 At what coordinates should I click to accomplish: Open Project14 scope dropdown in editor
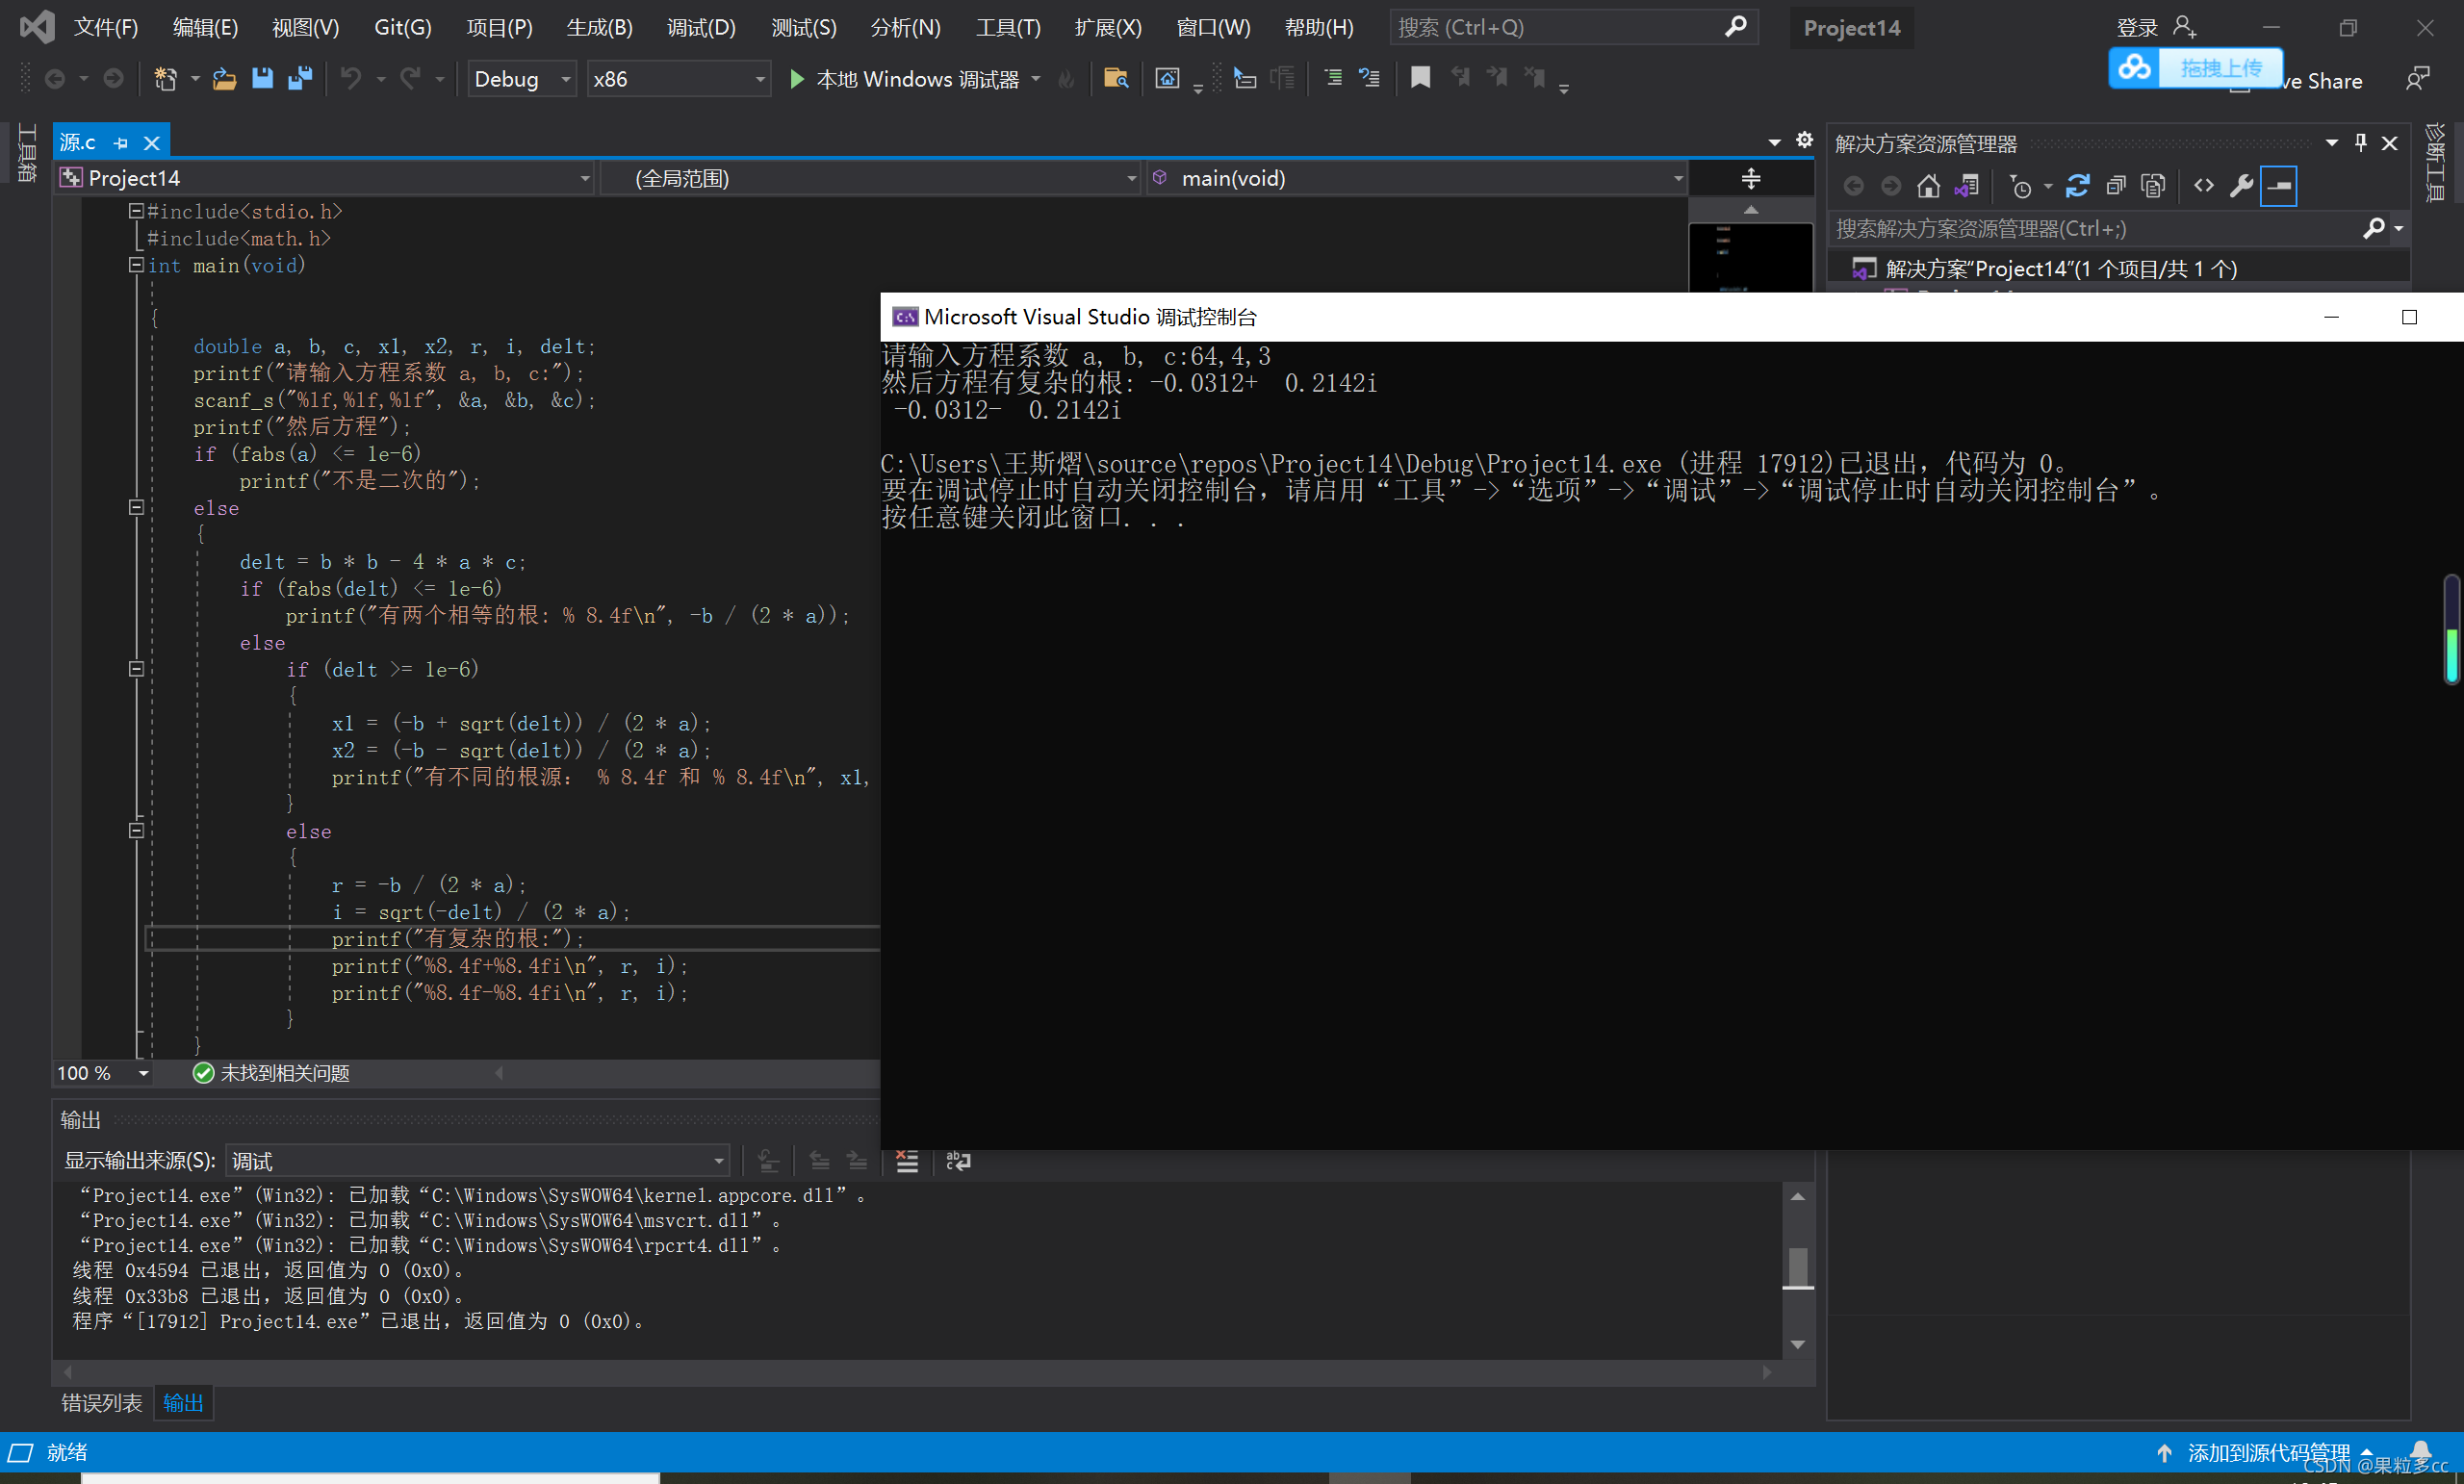(x=325, y=178)
